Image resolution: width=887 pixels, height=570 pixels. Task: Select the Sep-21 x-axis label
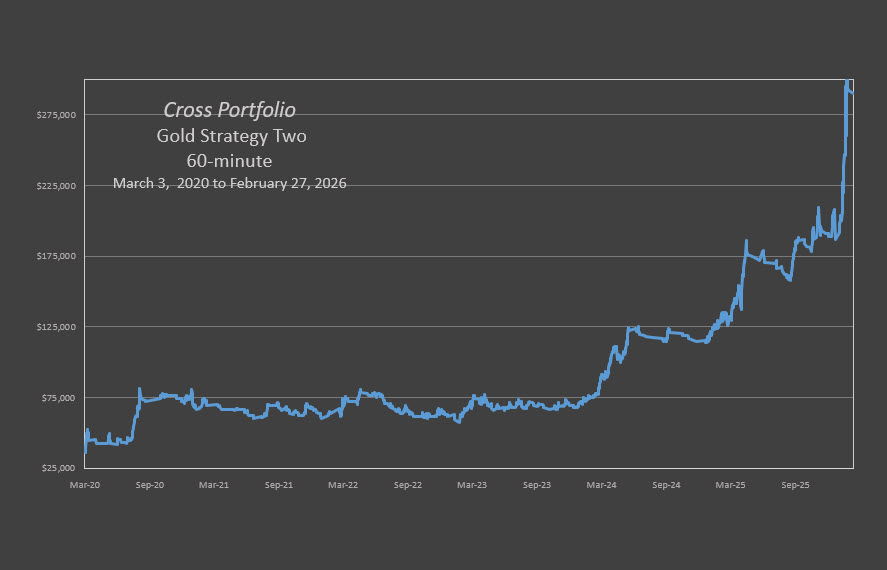coord(279,485)
